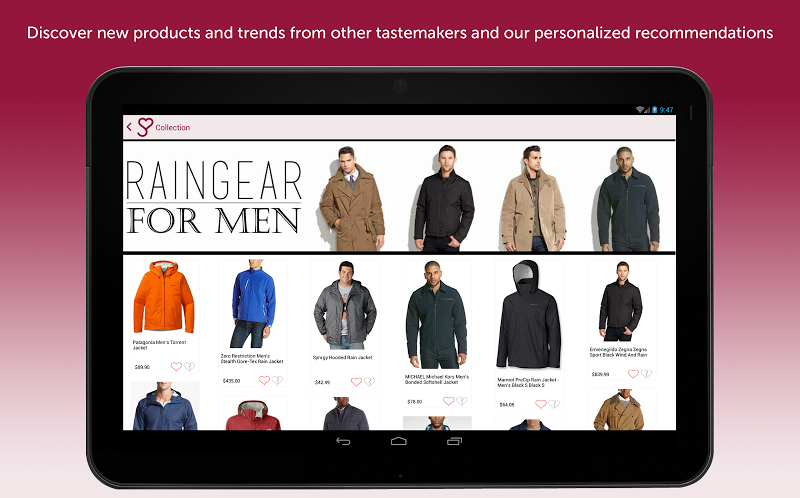Tap the Android back navigation button
The image size is (800, 498).
click(343, 441)
